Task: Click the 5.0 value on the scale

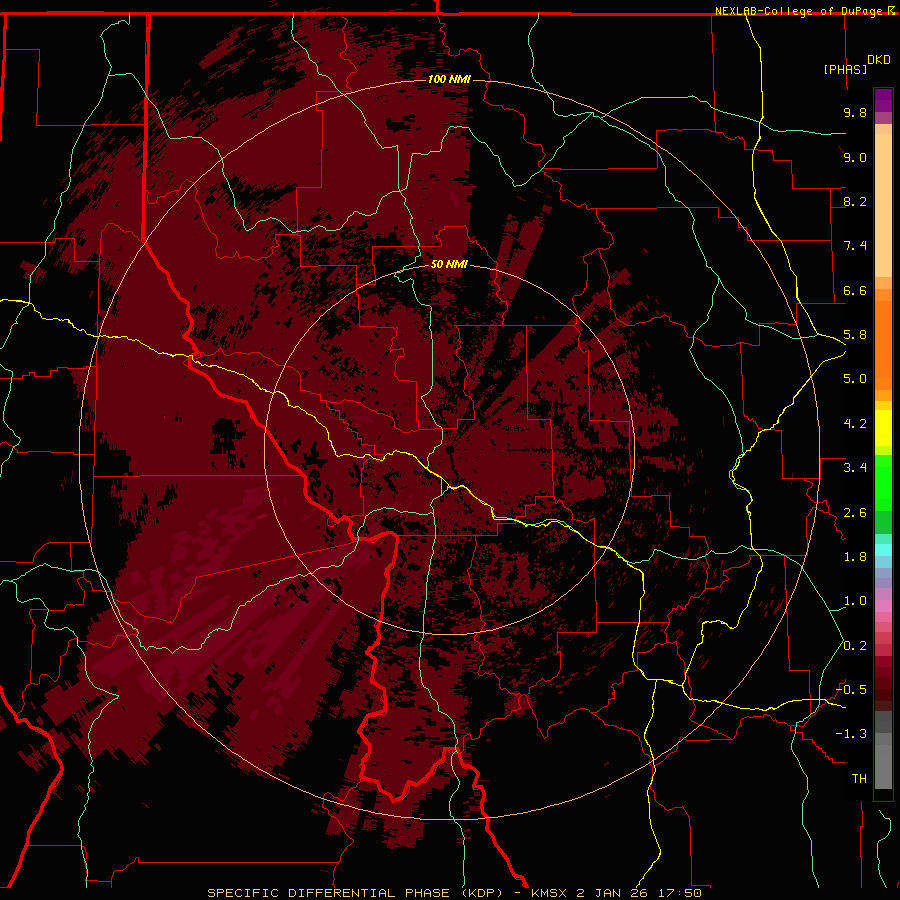Action: (x=855, y=379)
